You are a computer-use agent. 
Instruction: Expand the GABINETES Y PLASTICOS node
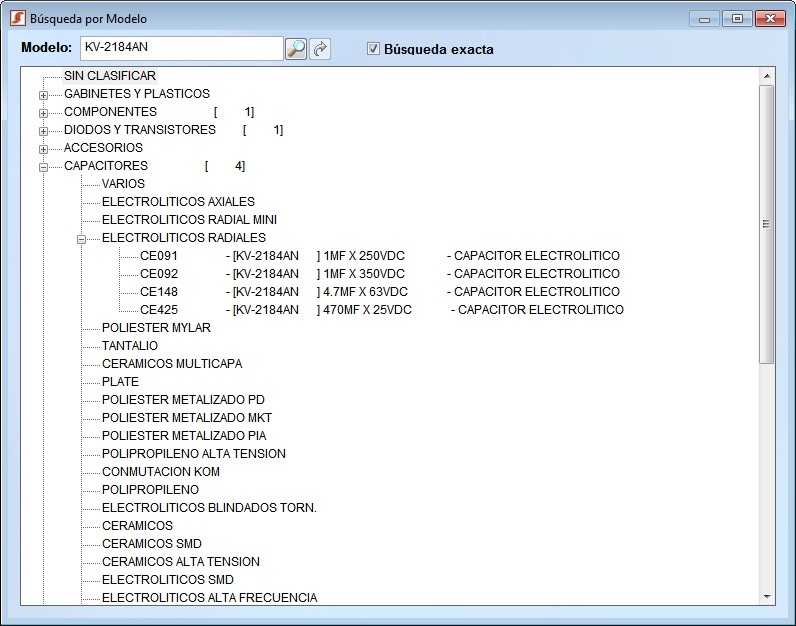[x=44, y=95]
